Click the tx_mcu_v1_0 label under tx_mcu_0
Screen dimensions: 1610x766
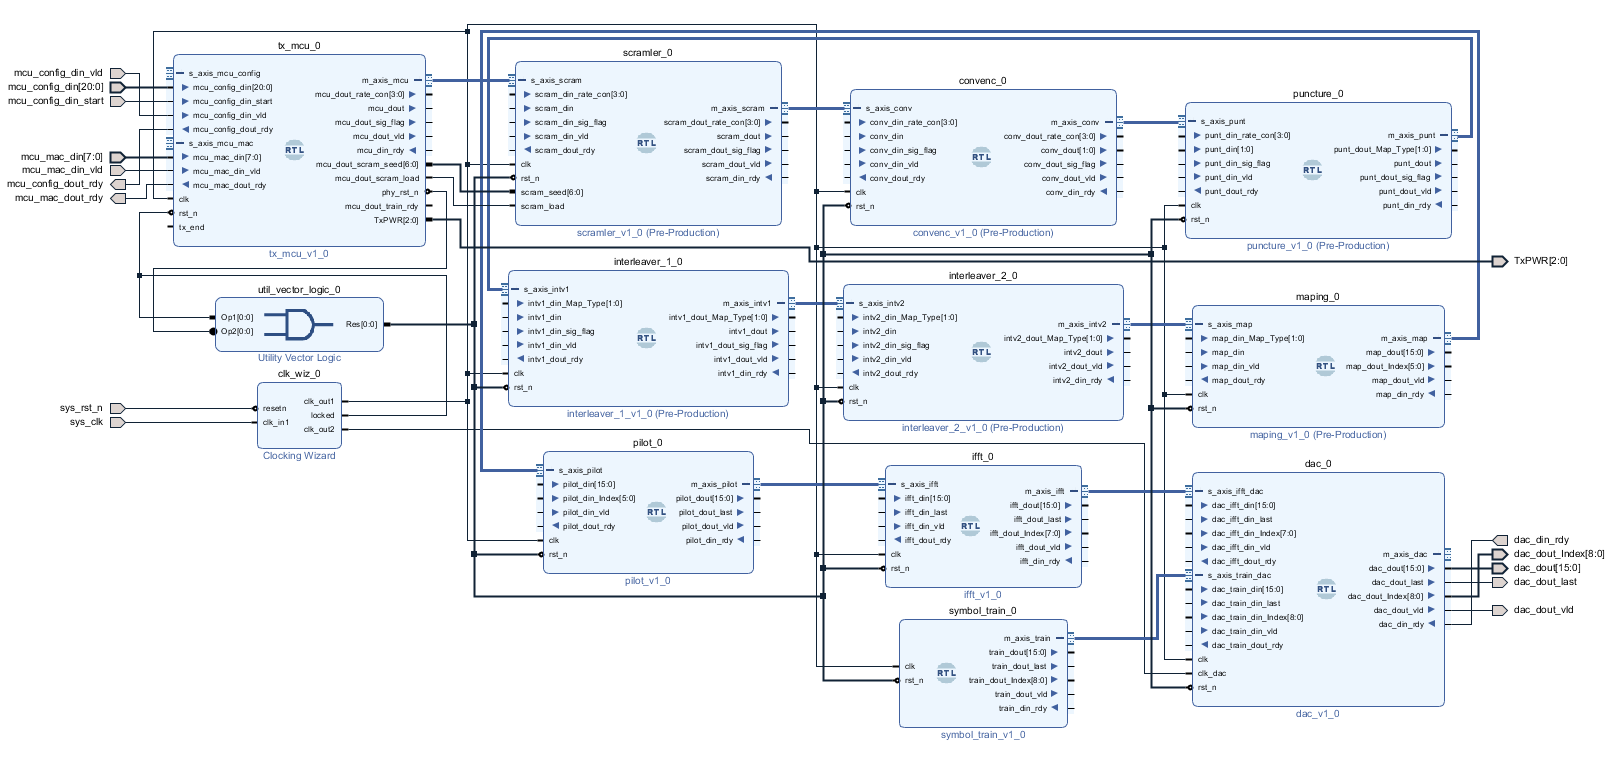coord(298,254)
